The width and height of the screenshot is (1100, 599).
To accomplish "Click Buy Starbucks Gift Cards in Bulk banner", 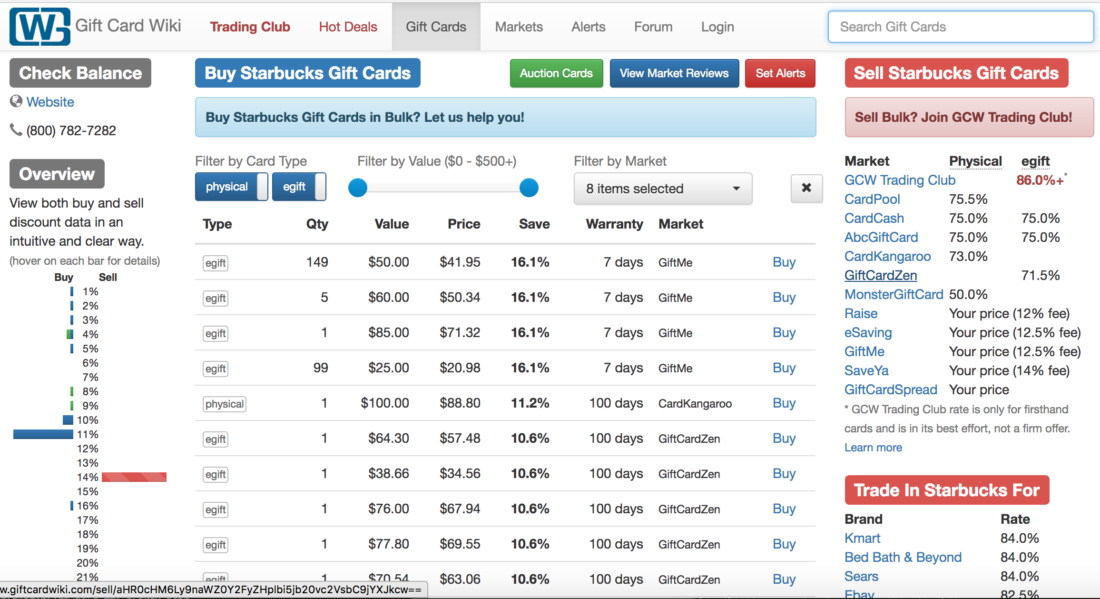I will [505, 117].
